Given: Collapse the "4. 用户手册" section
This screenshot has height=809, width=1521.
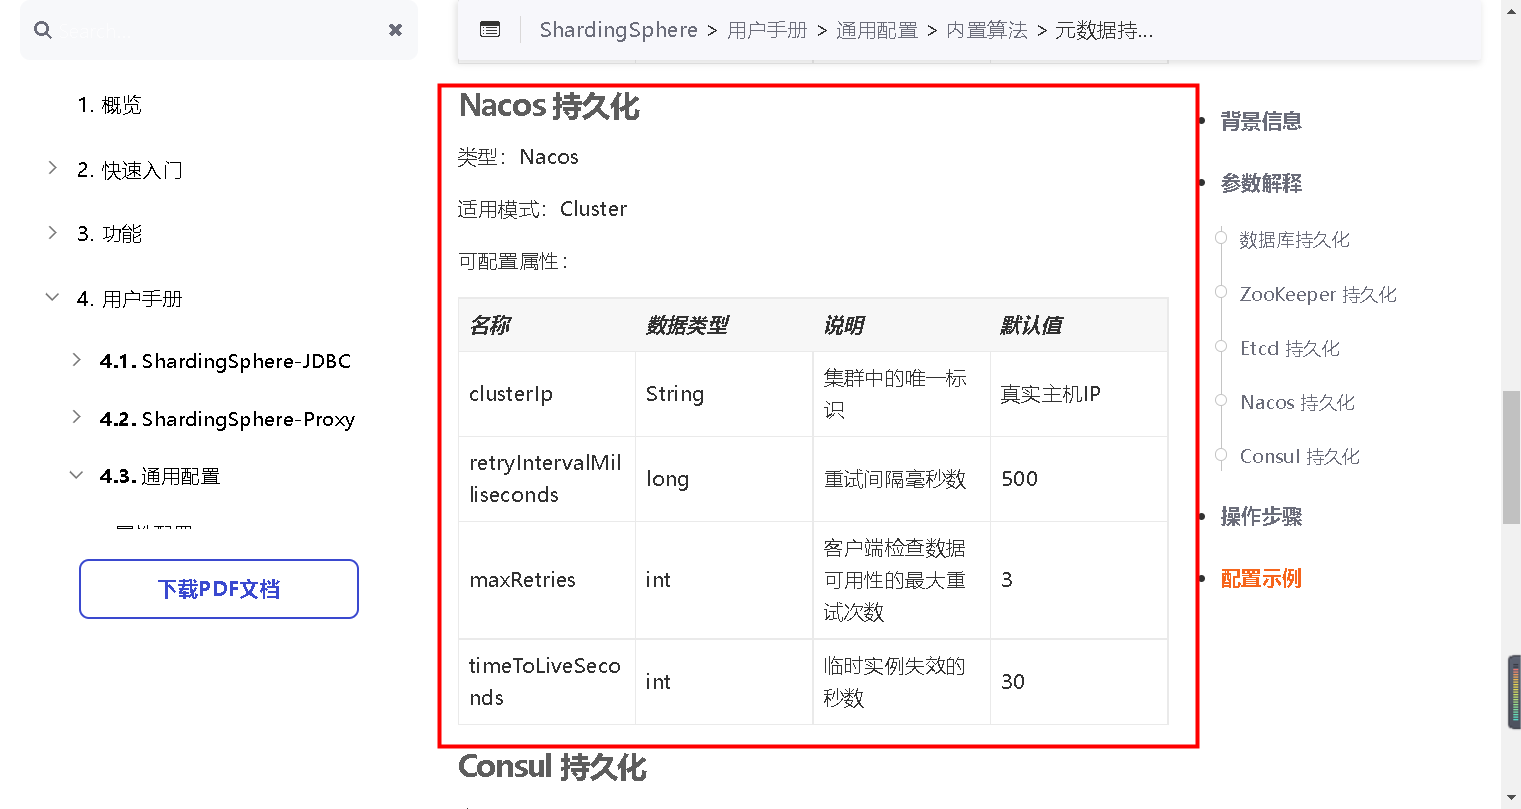Looking at the screenshot, I should (52, 297).
